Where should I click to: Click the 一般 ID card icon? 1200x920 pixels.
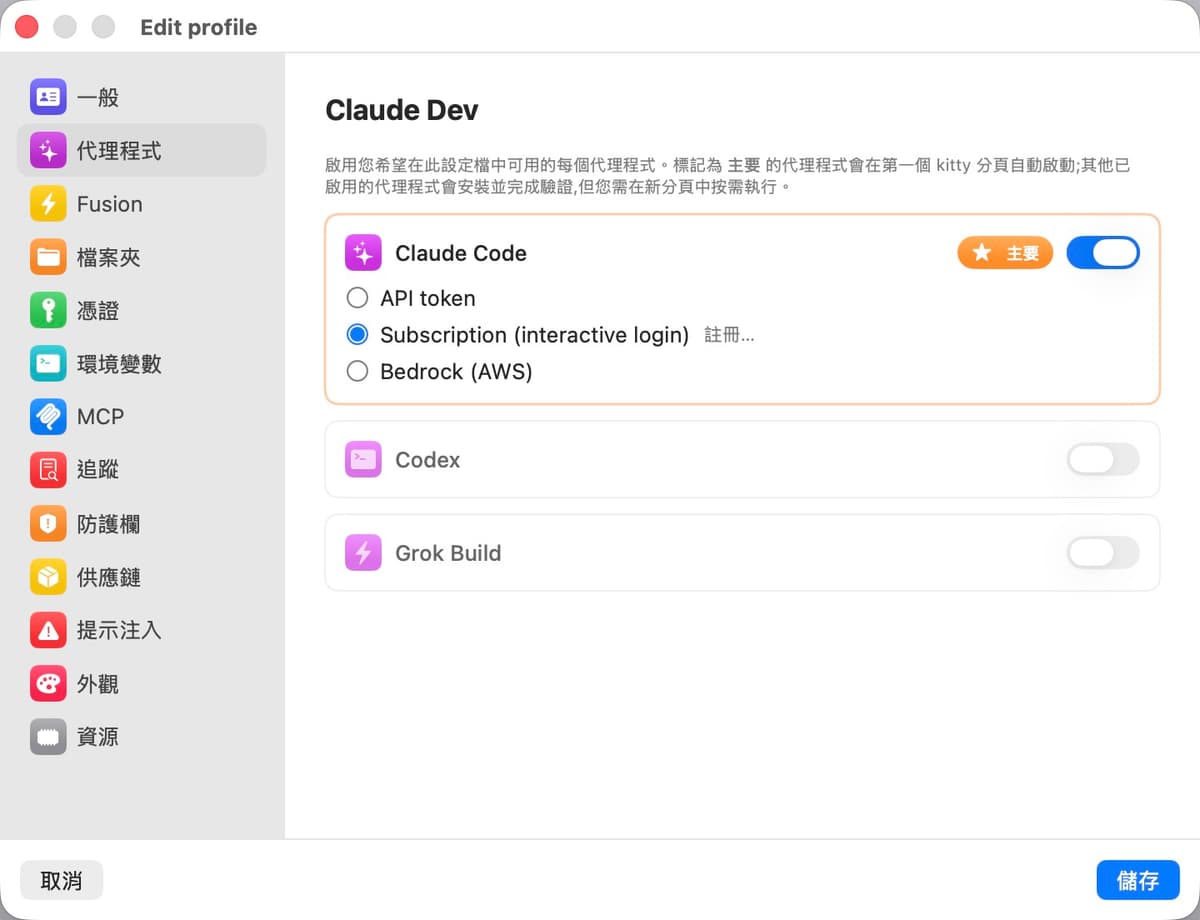pos(48,97)
